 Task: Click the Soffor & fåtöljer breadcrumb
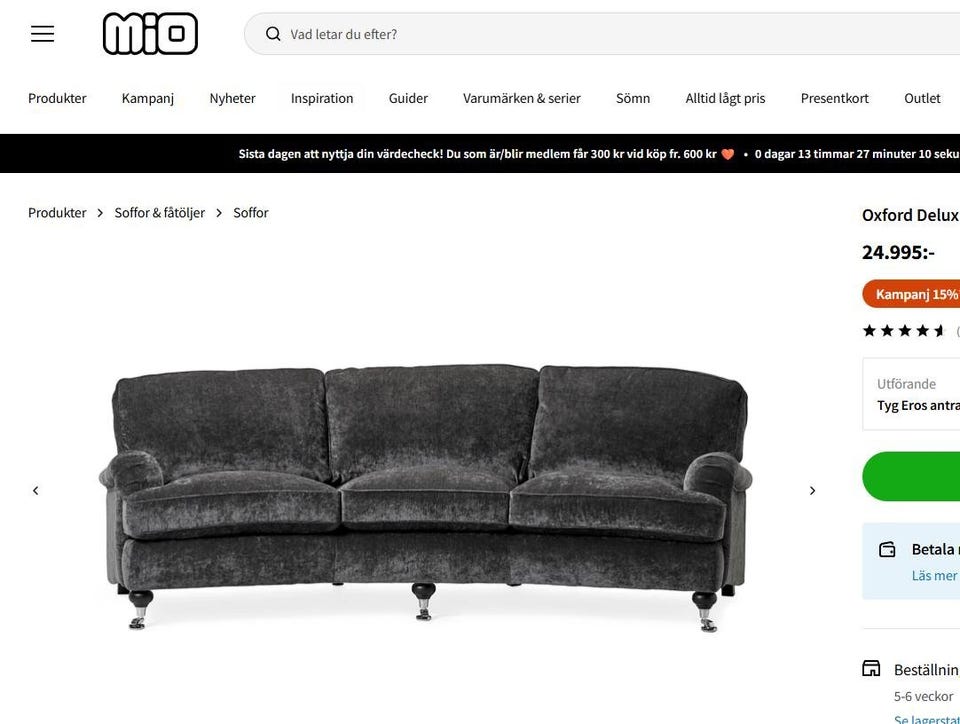tap(160, 213)
